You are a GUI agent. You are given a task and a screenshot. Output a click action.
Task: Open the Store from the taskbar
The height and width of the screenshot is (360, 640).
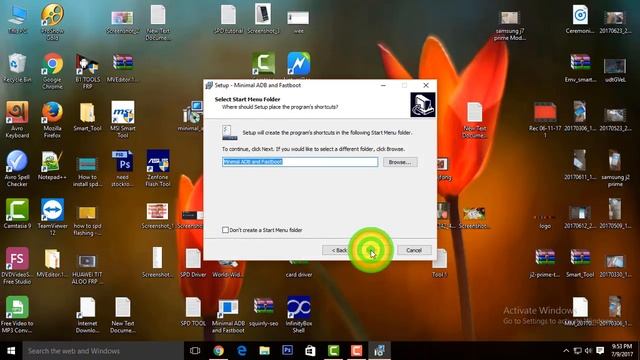[310, 351]
